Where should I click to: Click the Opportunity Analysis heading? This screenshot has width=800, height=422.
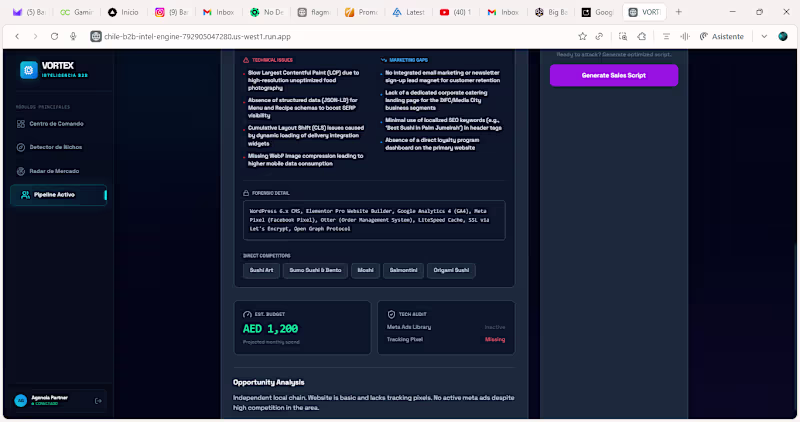268,382
